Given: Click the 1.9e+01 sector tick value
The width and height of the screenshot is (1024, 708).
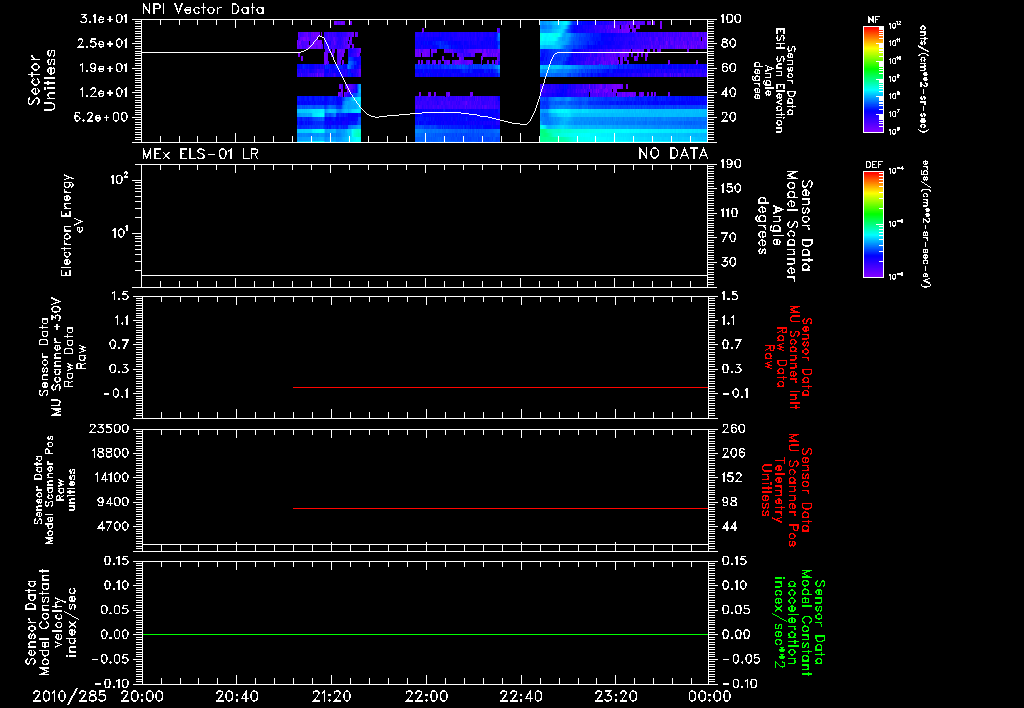Looking at the screenshot, I should click(x=103, y=68).
